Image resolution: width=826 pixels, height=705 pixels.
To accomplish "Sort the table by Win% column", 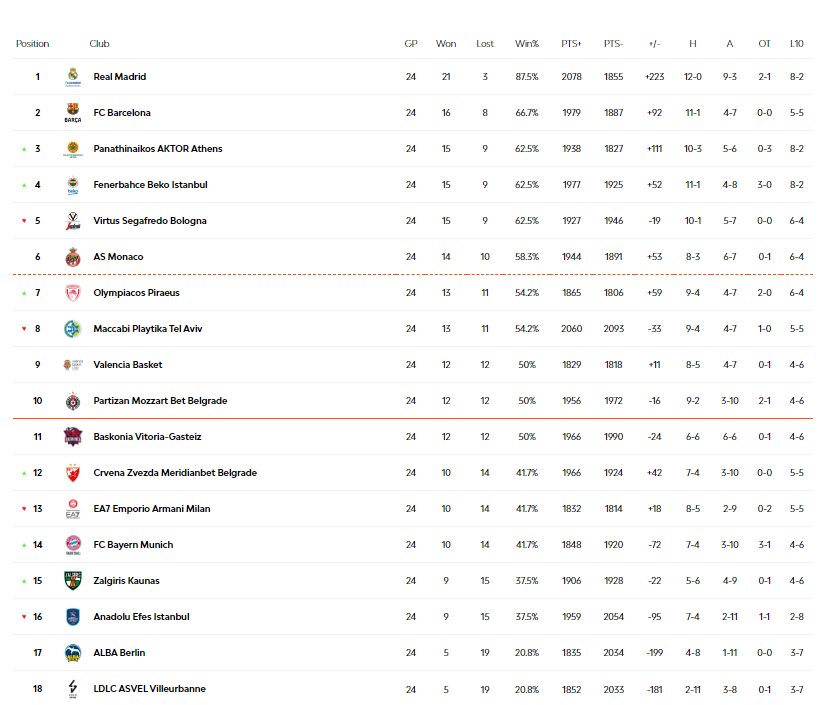I will point(527,44).
